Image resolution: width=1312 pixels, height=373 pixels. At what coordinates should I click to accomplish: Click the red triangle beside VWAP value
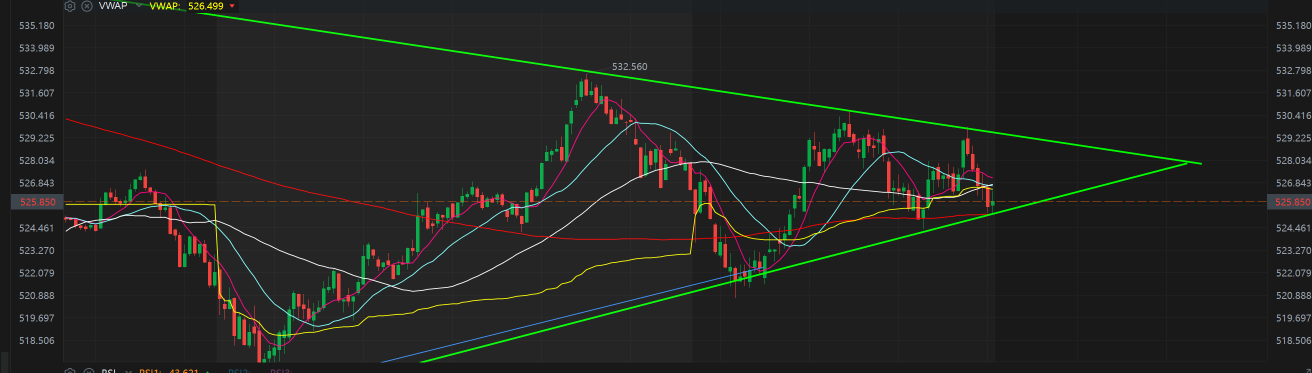pos(232,6)
